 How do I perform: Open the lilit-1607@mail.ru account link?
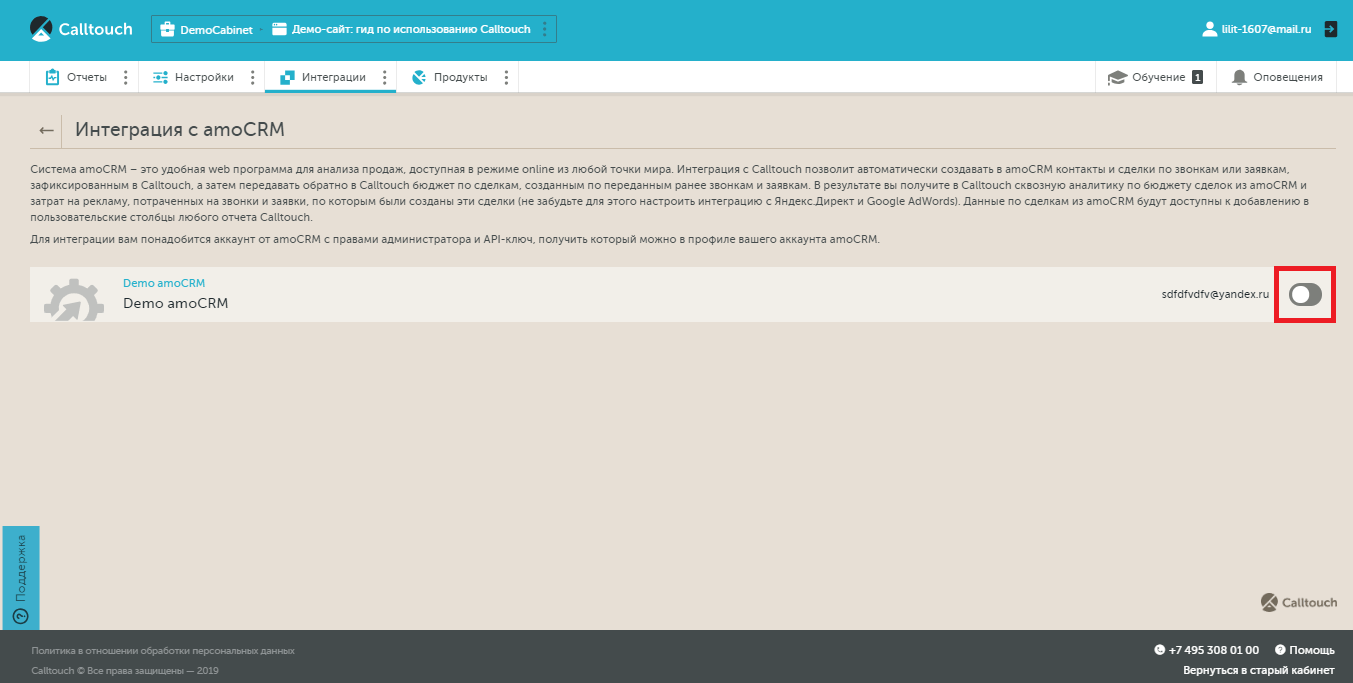(x=1266, y=30)
